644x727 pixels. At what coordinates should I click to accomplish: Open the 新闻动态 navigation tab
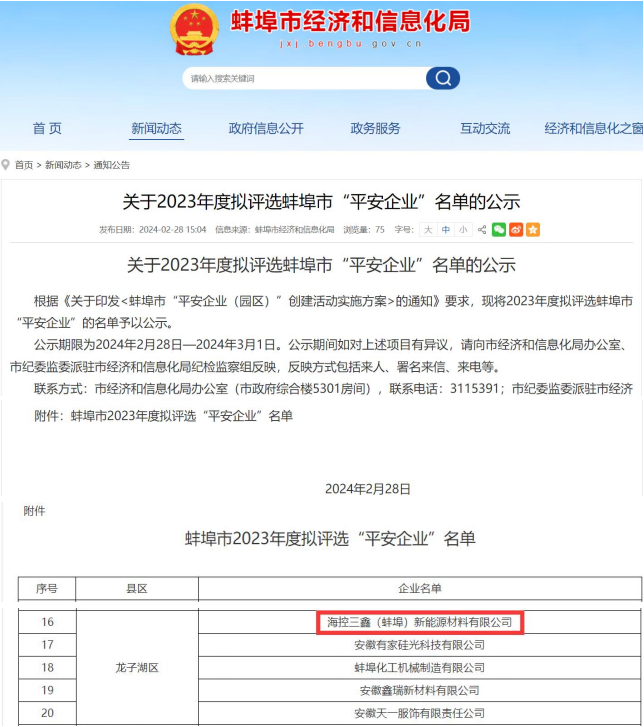[x=156, y=128]
